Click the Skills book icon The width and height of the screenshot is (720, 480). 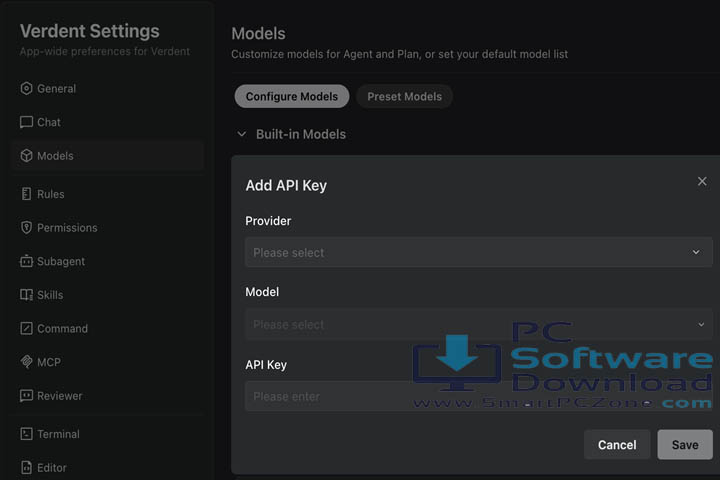pyautogui.click(x=26, y=295)
